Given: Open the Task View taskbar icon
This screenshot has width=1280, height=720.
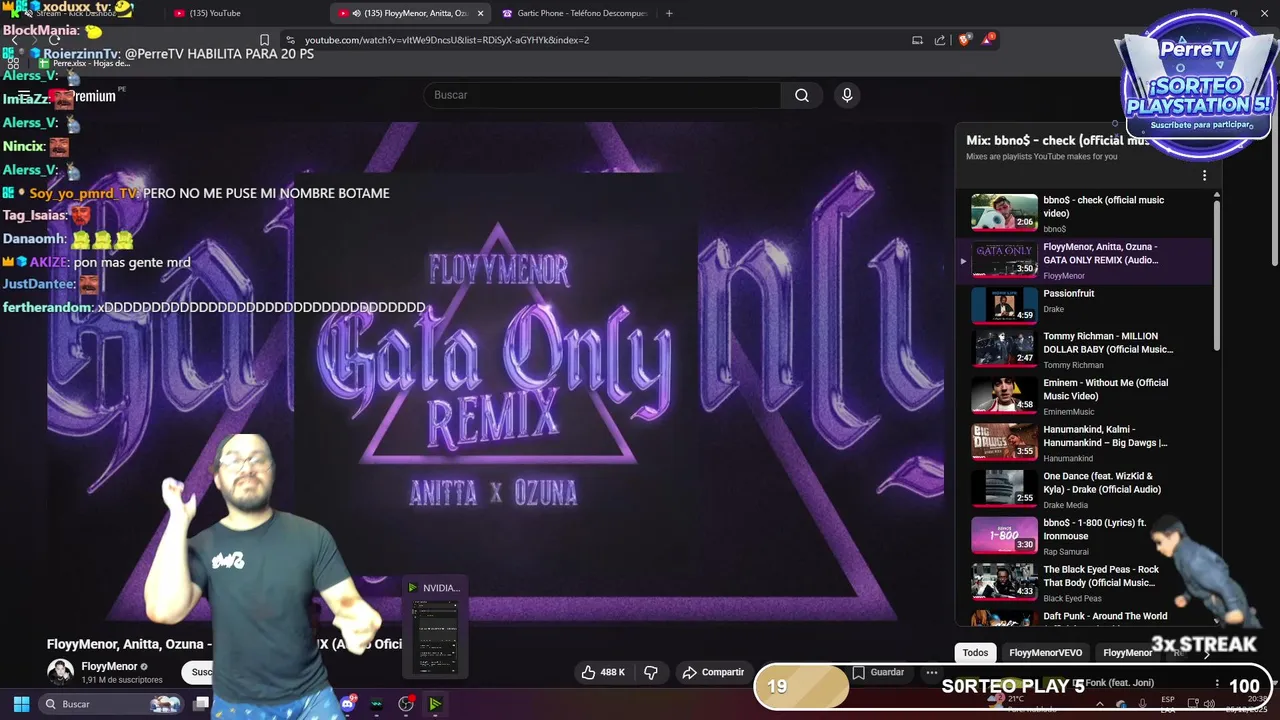Looking at the screenshot, I should click(201, 704).
